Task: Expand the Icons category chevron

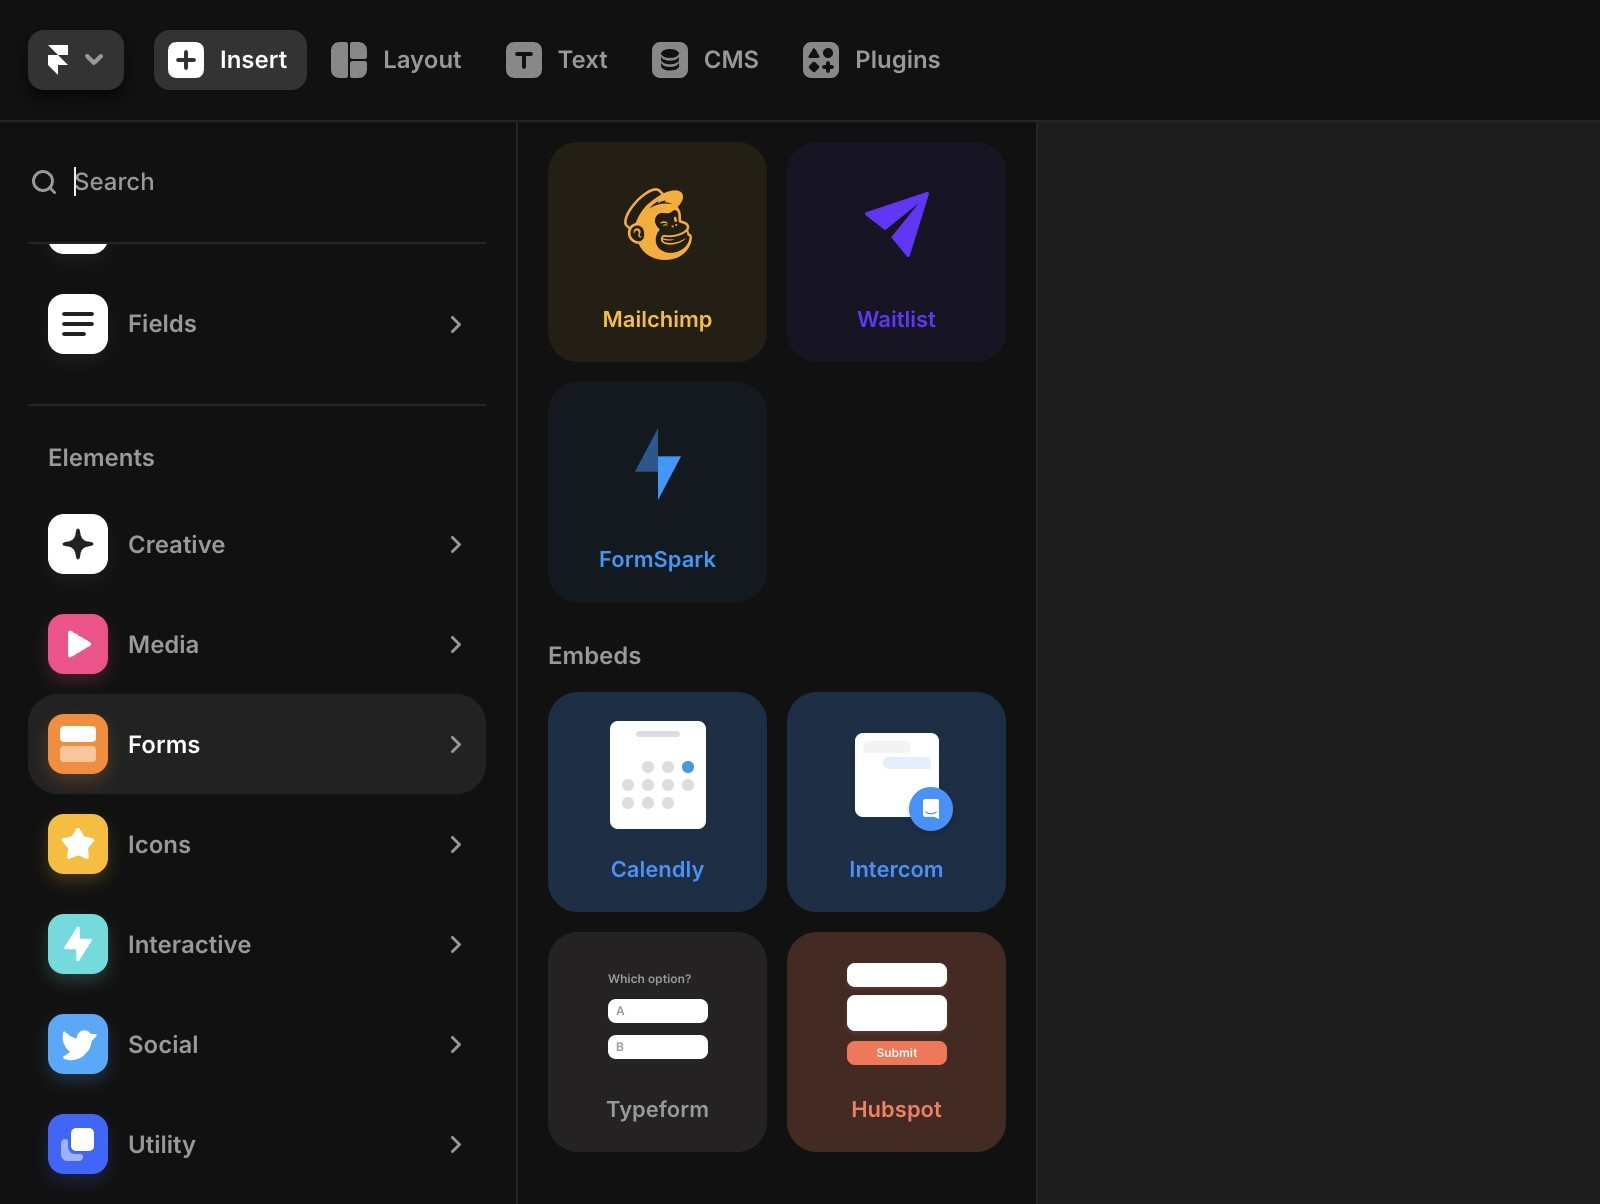Action: click(x=456, y=844)
